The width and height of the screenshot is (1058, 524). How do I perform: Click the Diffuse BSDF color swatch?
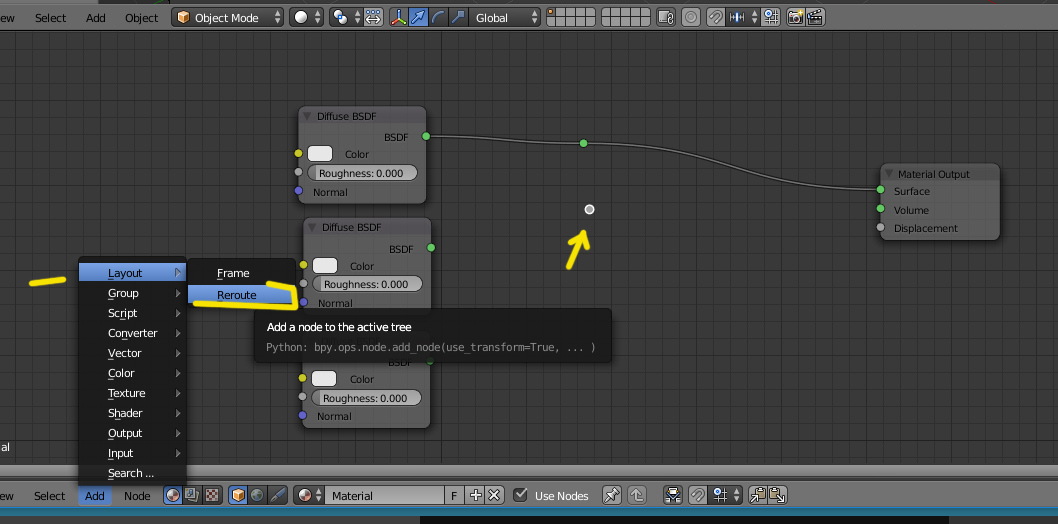click(x=320, y=154)
